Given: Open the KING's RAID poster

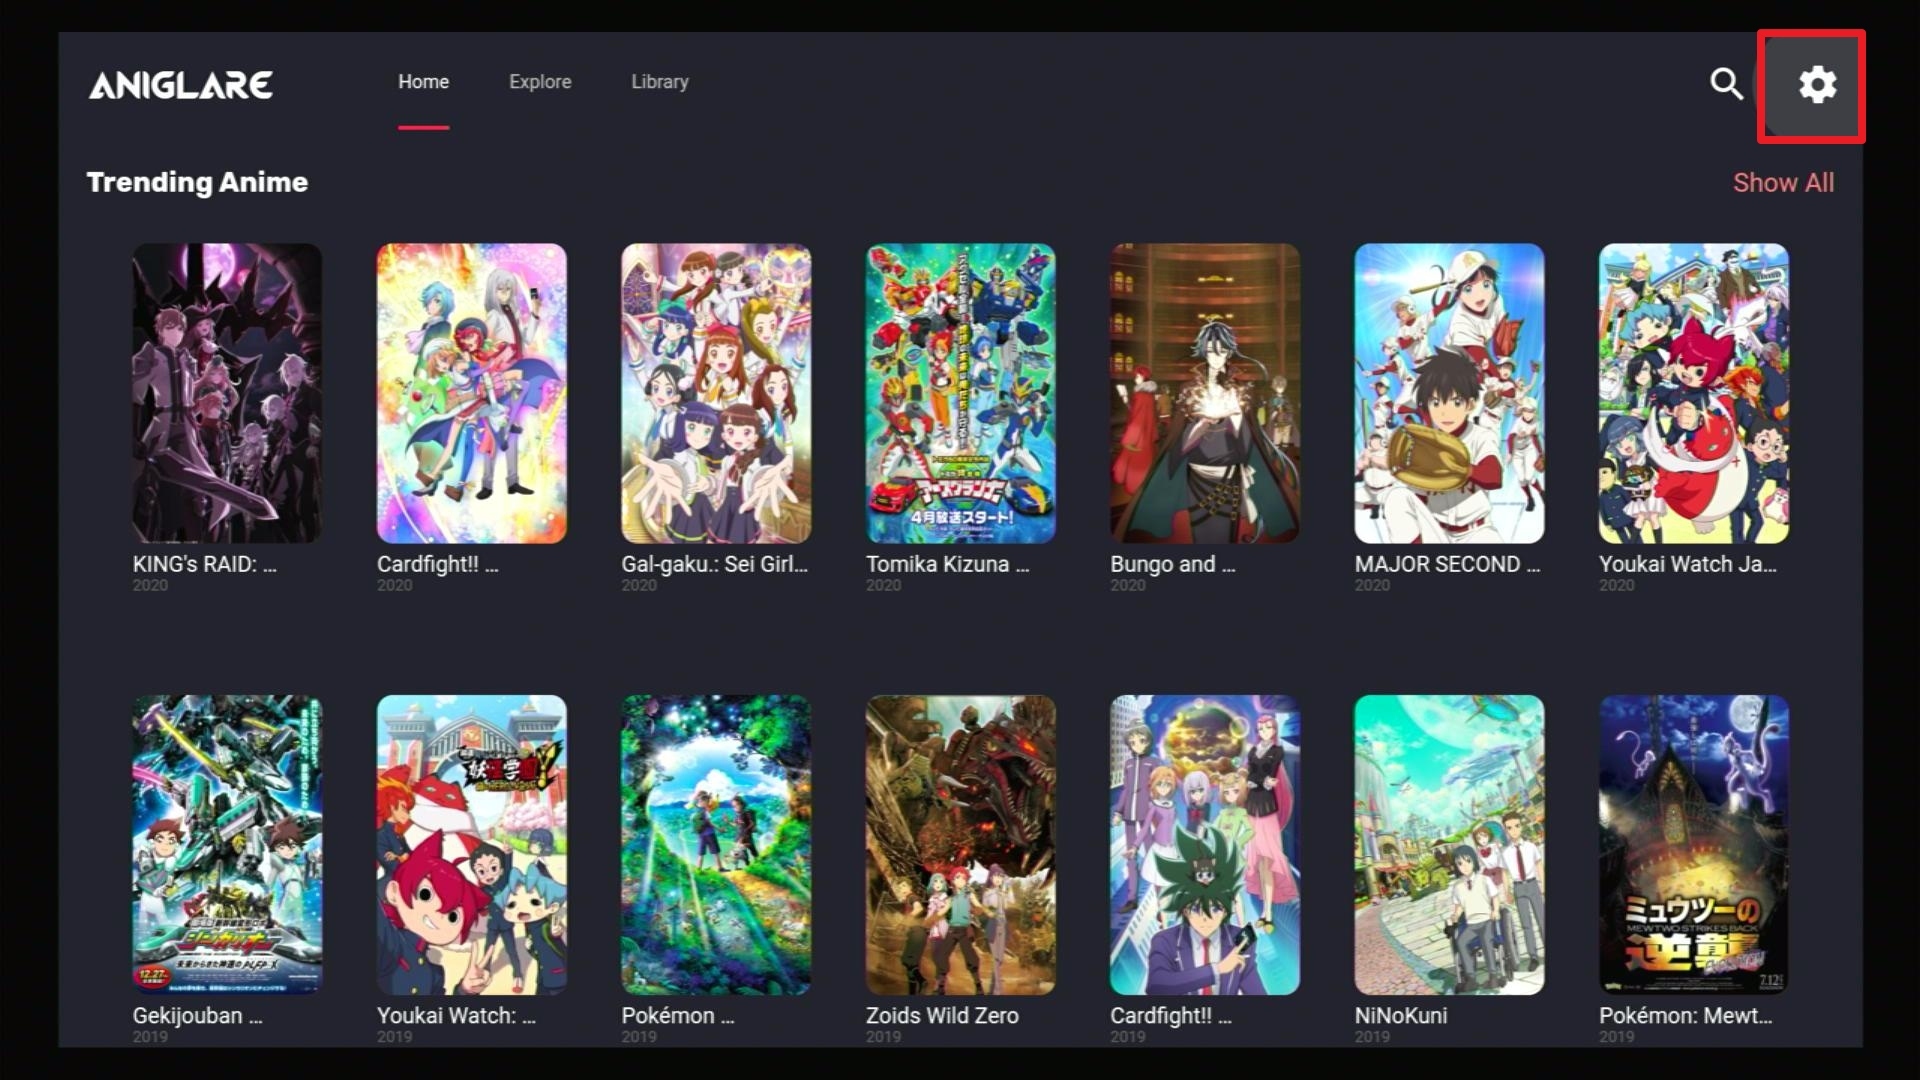Looking at the screenshot, I should point(227,393).
